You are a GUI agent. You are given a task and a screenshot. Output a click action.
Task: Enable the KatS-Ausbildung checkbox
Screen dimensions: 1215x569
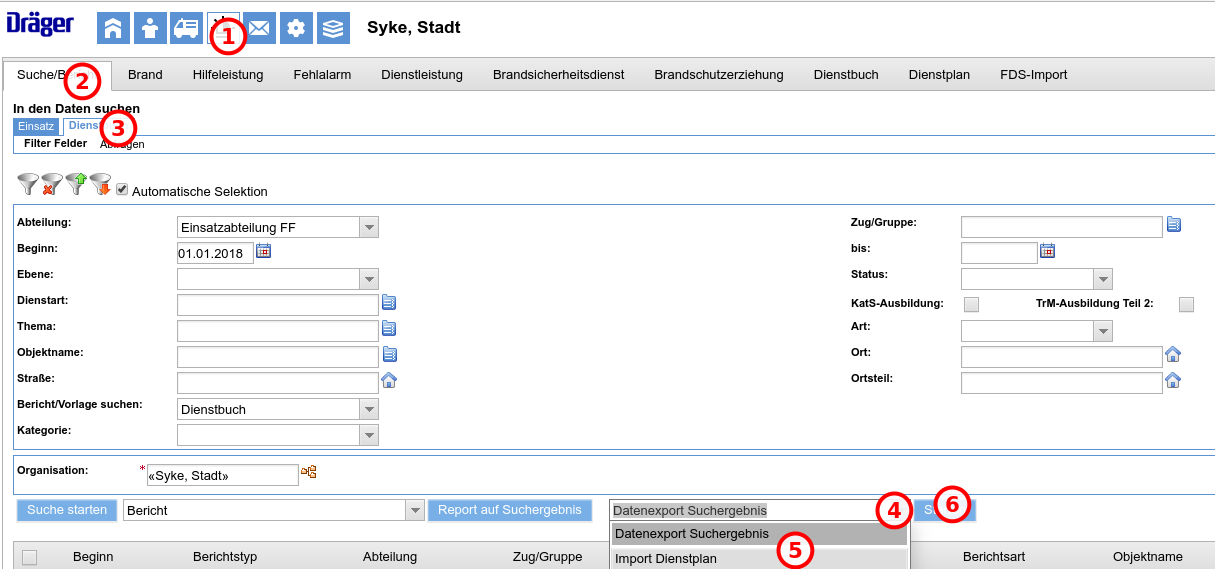click(x=971, y=304)
